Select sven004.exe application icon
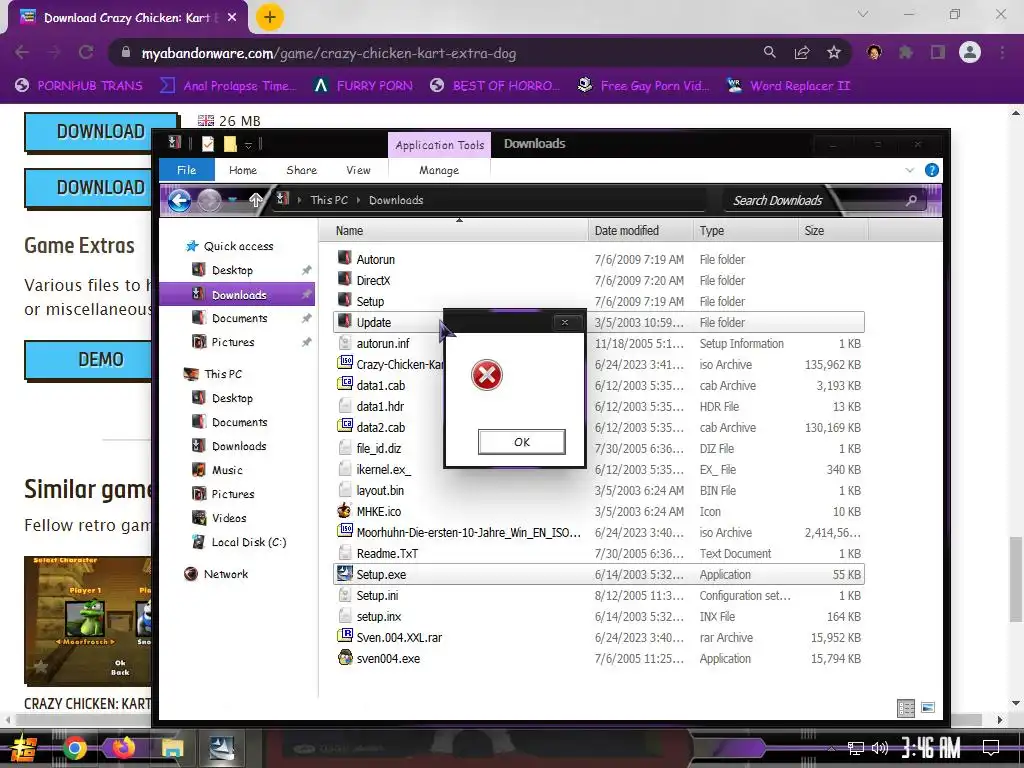The height and width of the screenshot is (768, 1024). coord(345,658)
